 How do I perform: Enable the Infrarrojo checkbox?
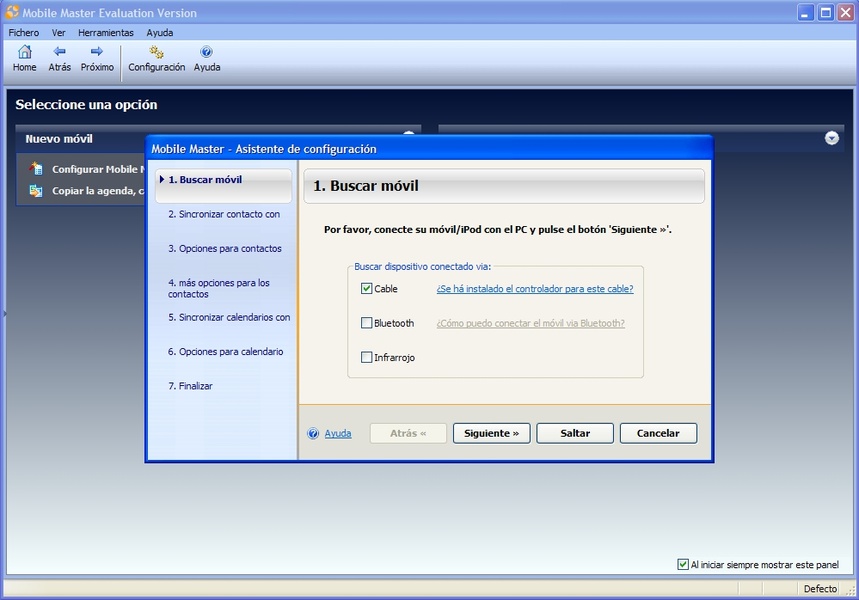point(367,357)
